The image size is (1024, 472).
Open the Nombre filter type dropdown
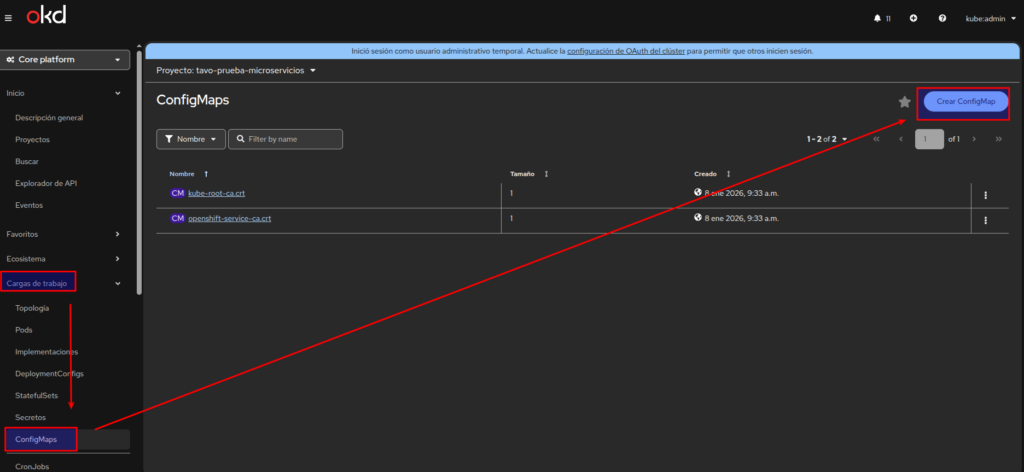190,139
